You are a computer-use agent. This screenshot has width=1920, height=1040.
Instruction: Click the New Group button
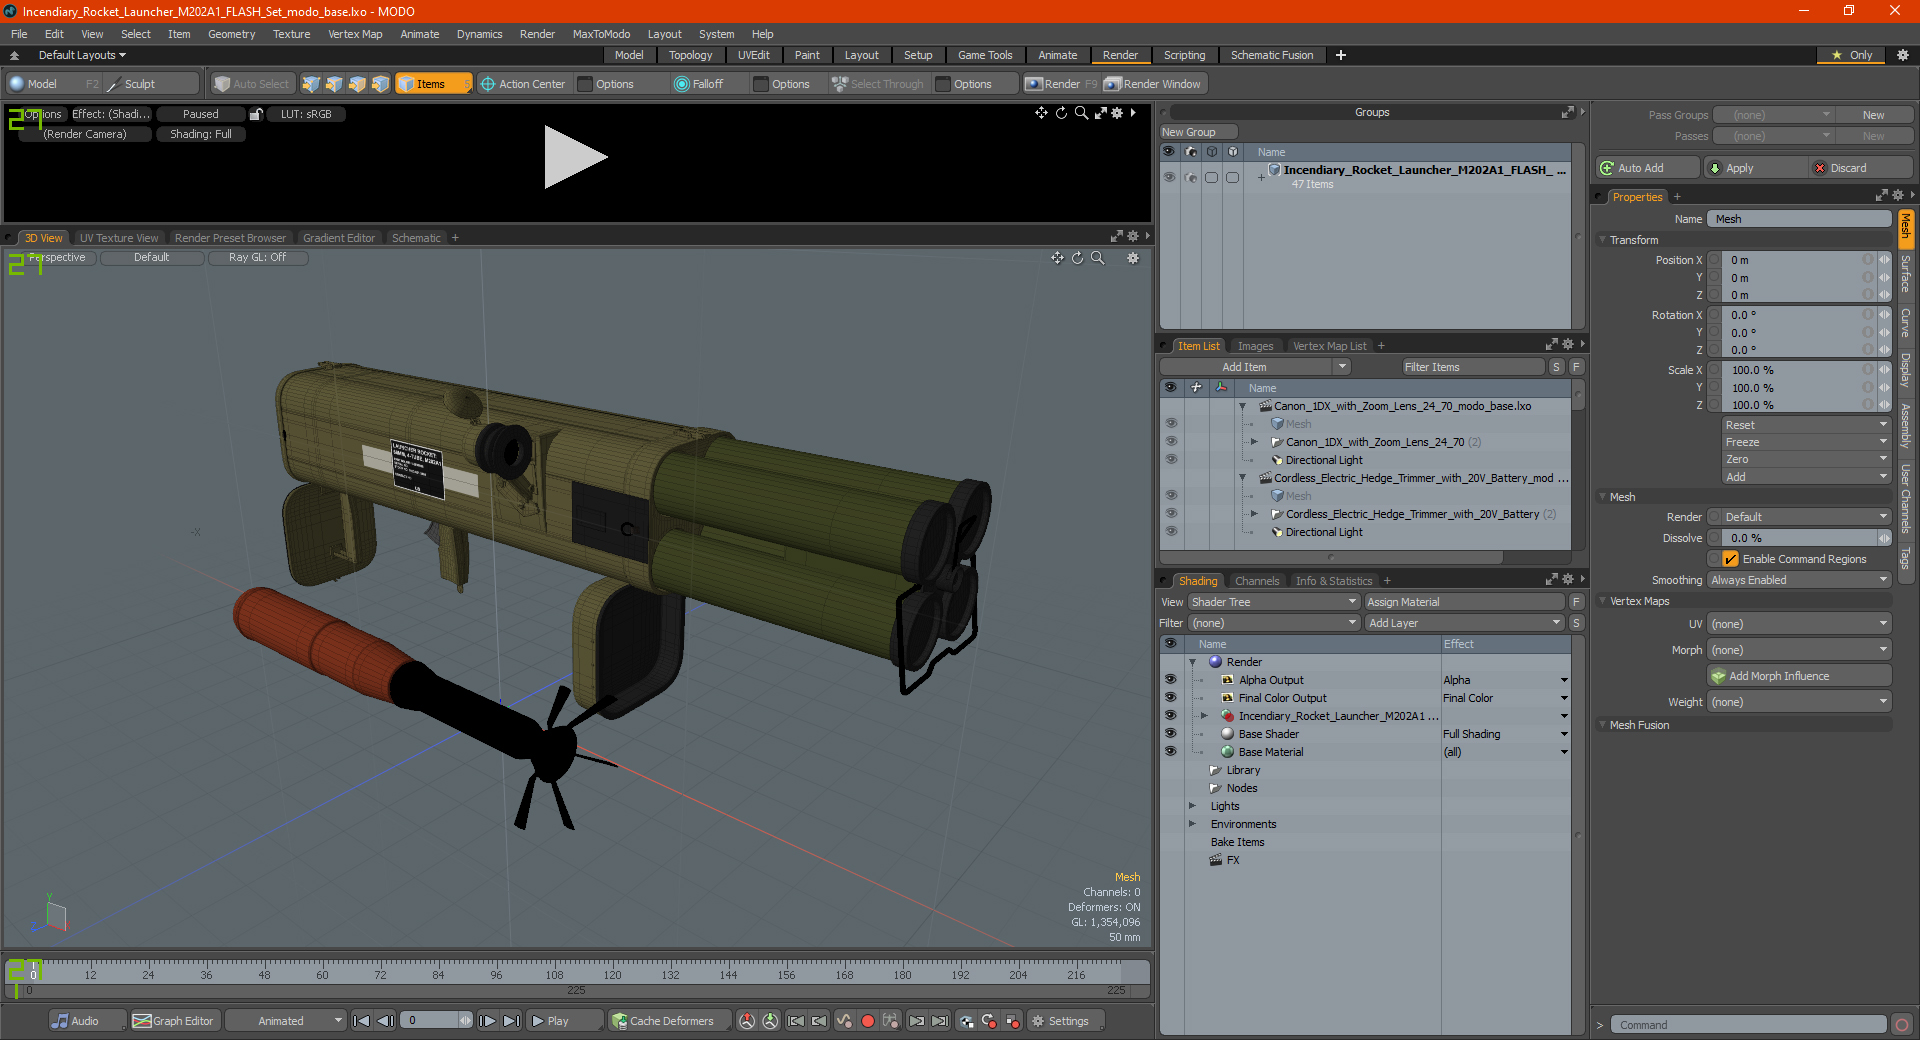1198,132
